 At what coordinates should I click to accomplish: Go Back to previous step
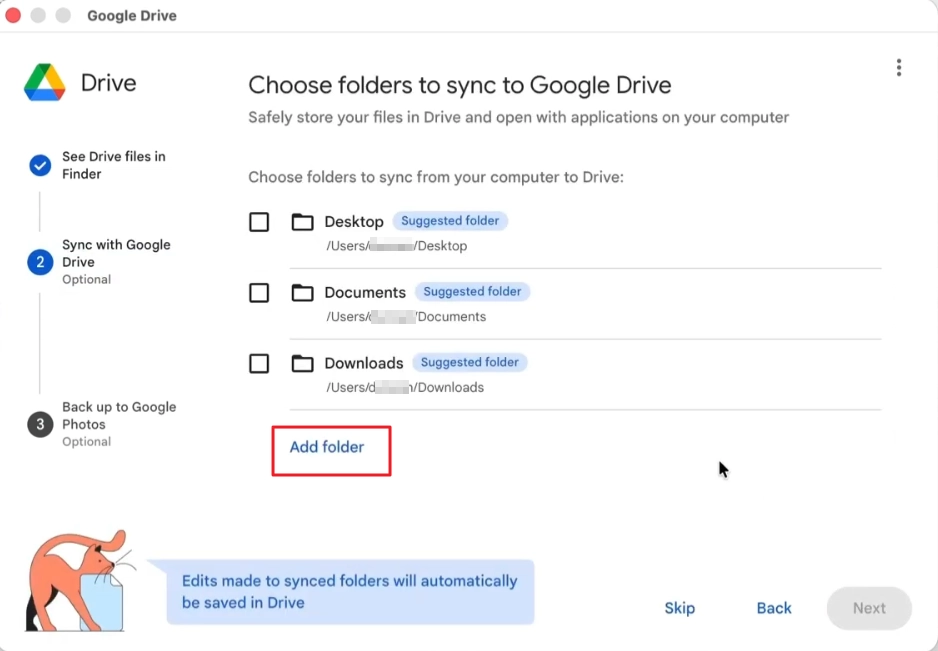773,608
